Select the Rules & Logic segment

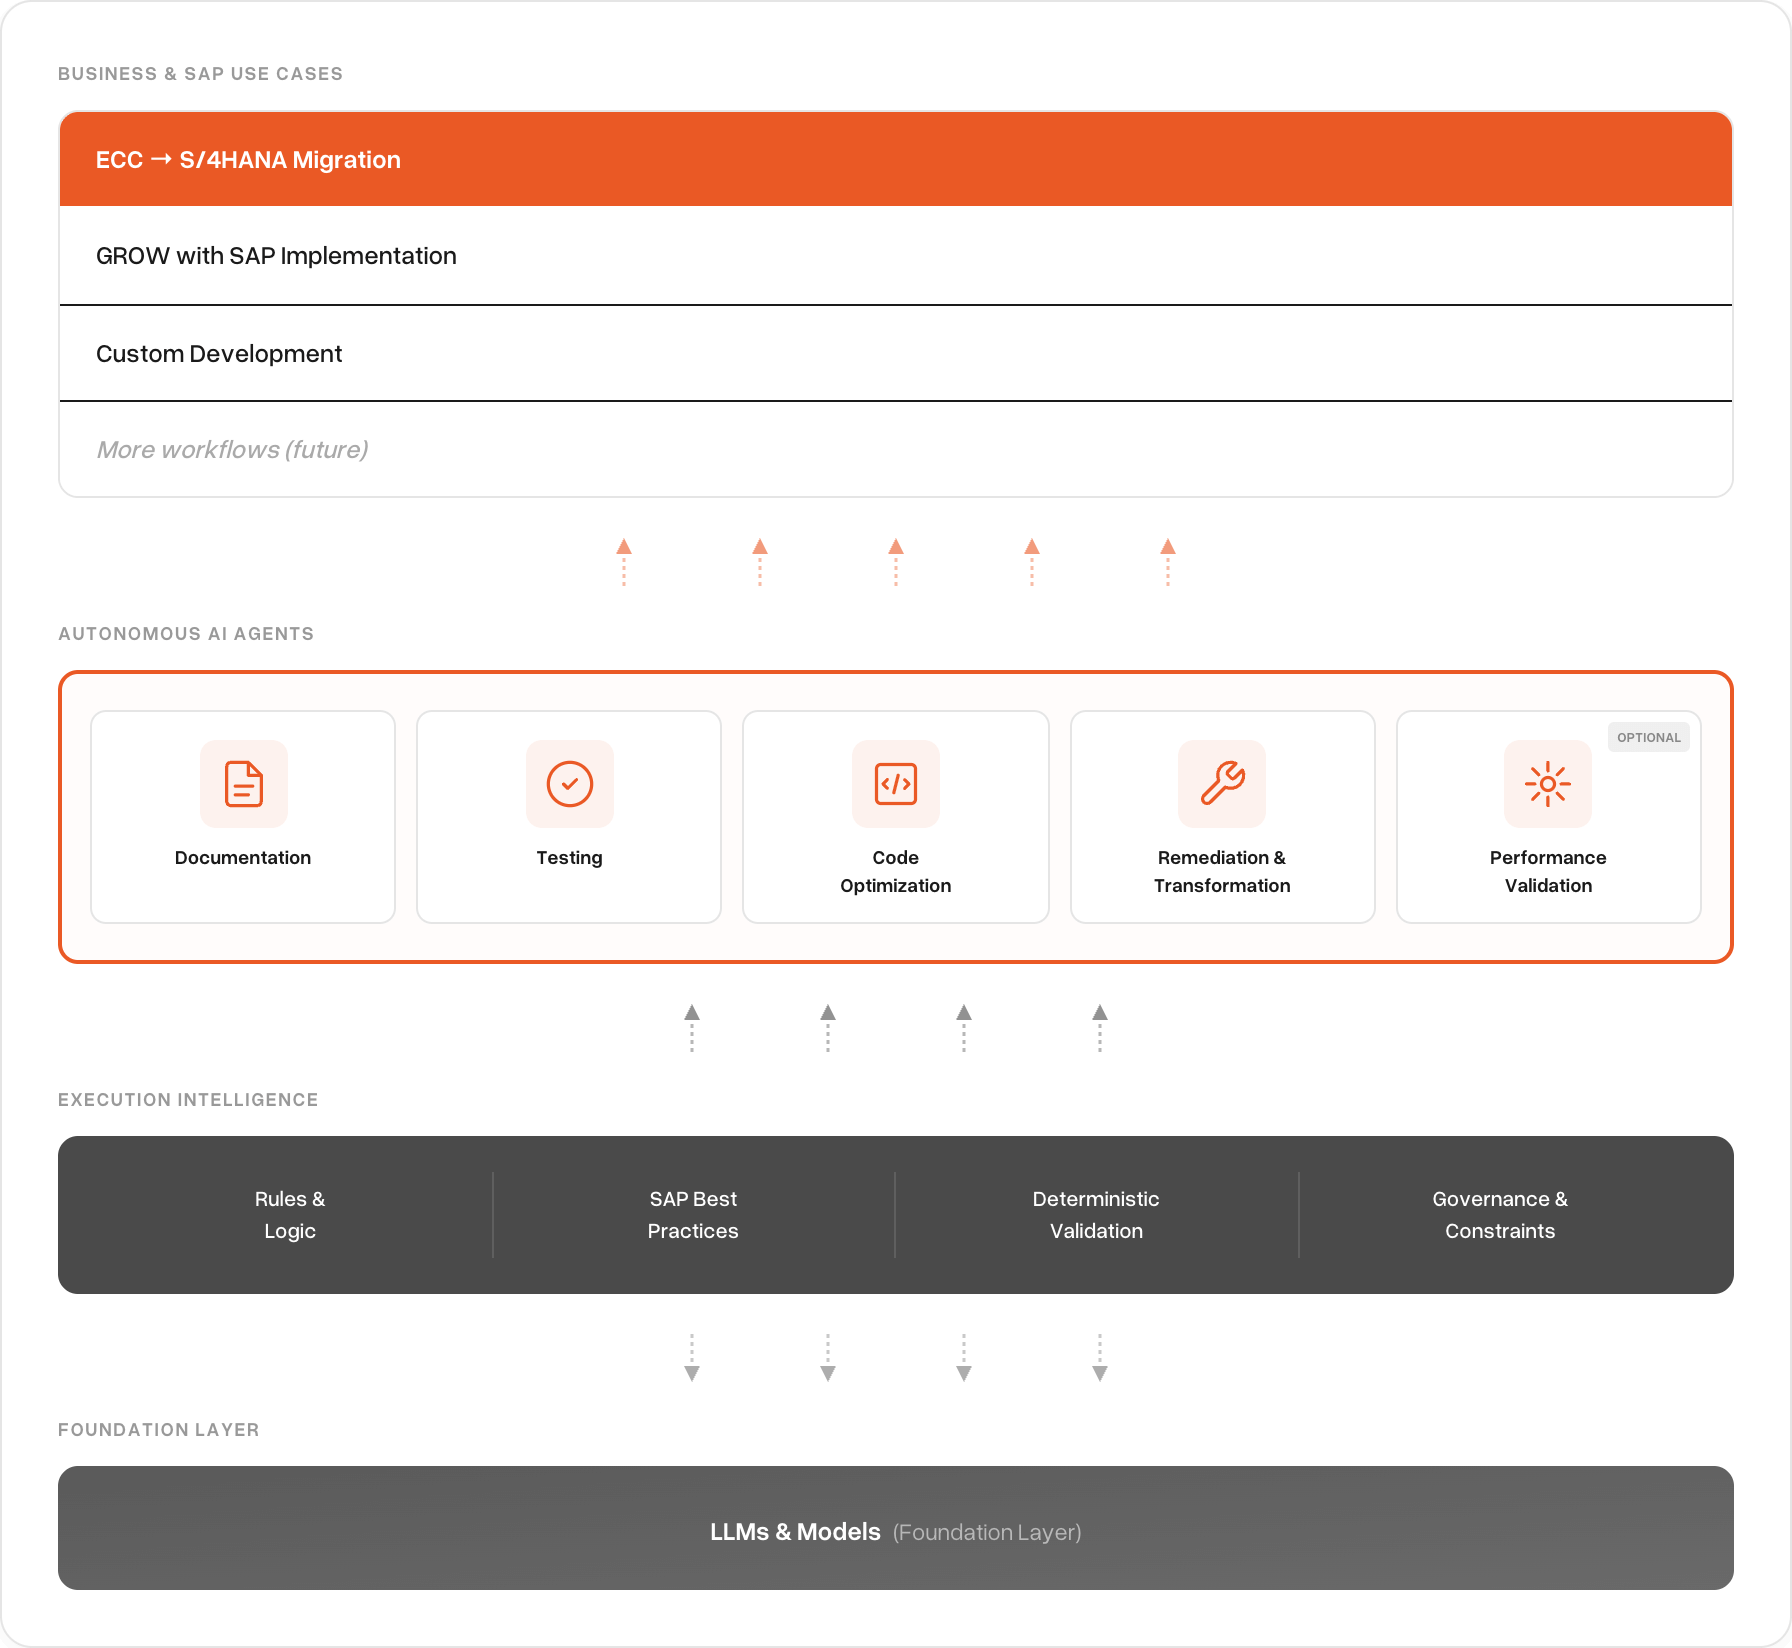(290, 1215)
